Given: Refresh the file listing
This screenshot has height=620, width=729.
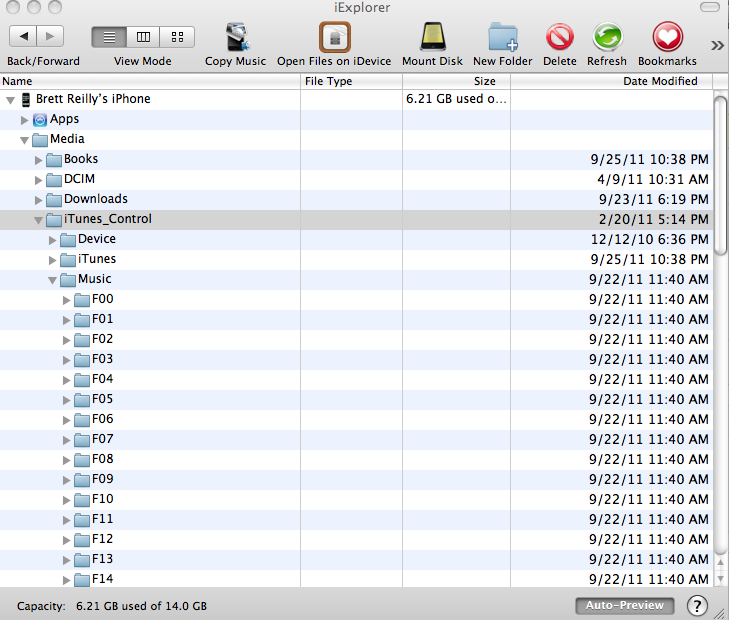Looking at the screenshot, I should 607,37.
